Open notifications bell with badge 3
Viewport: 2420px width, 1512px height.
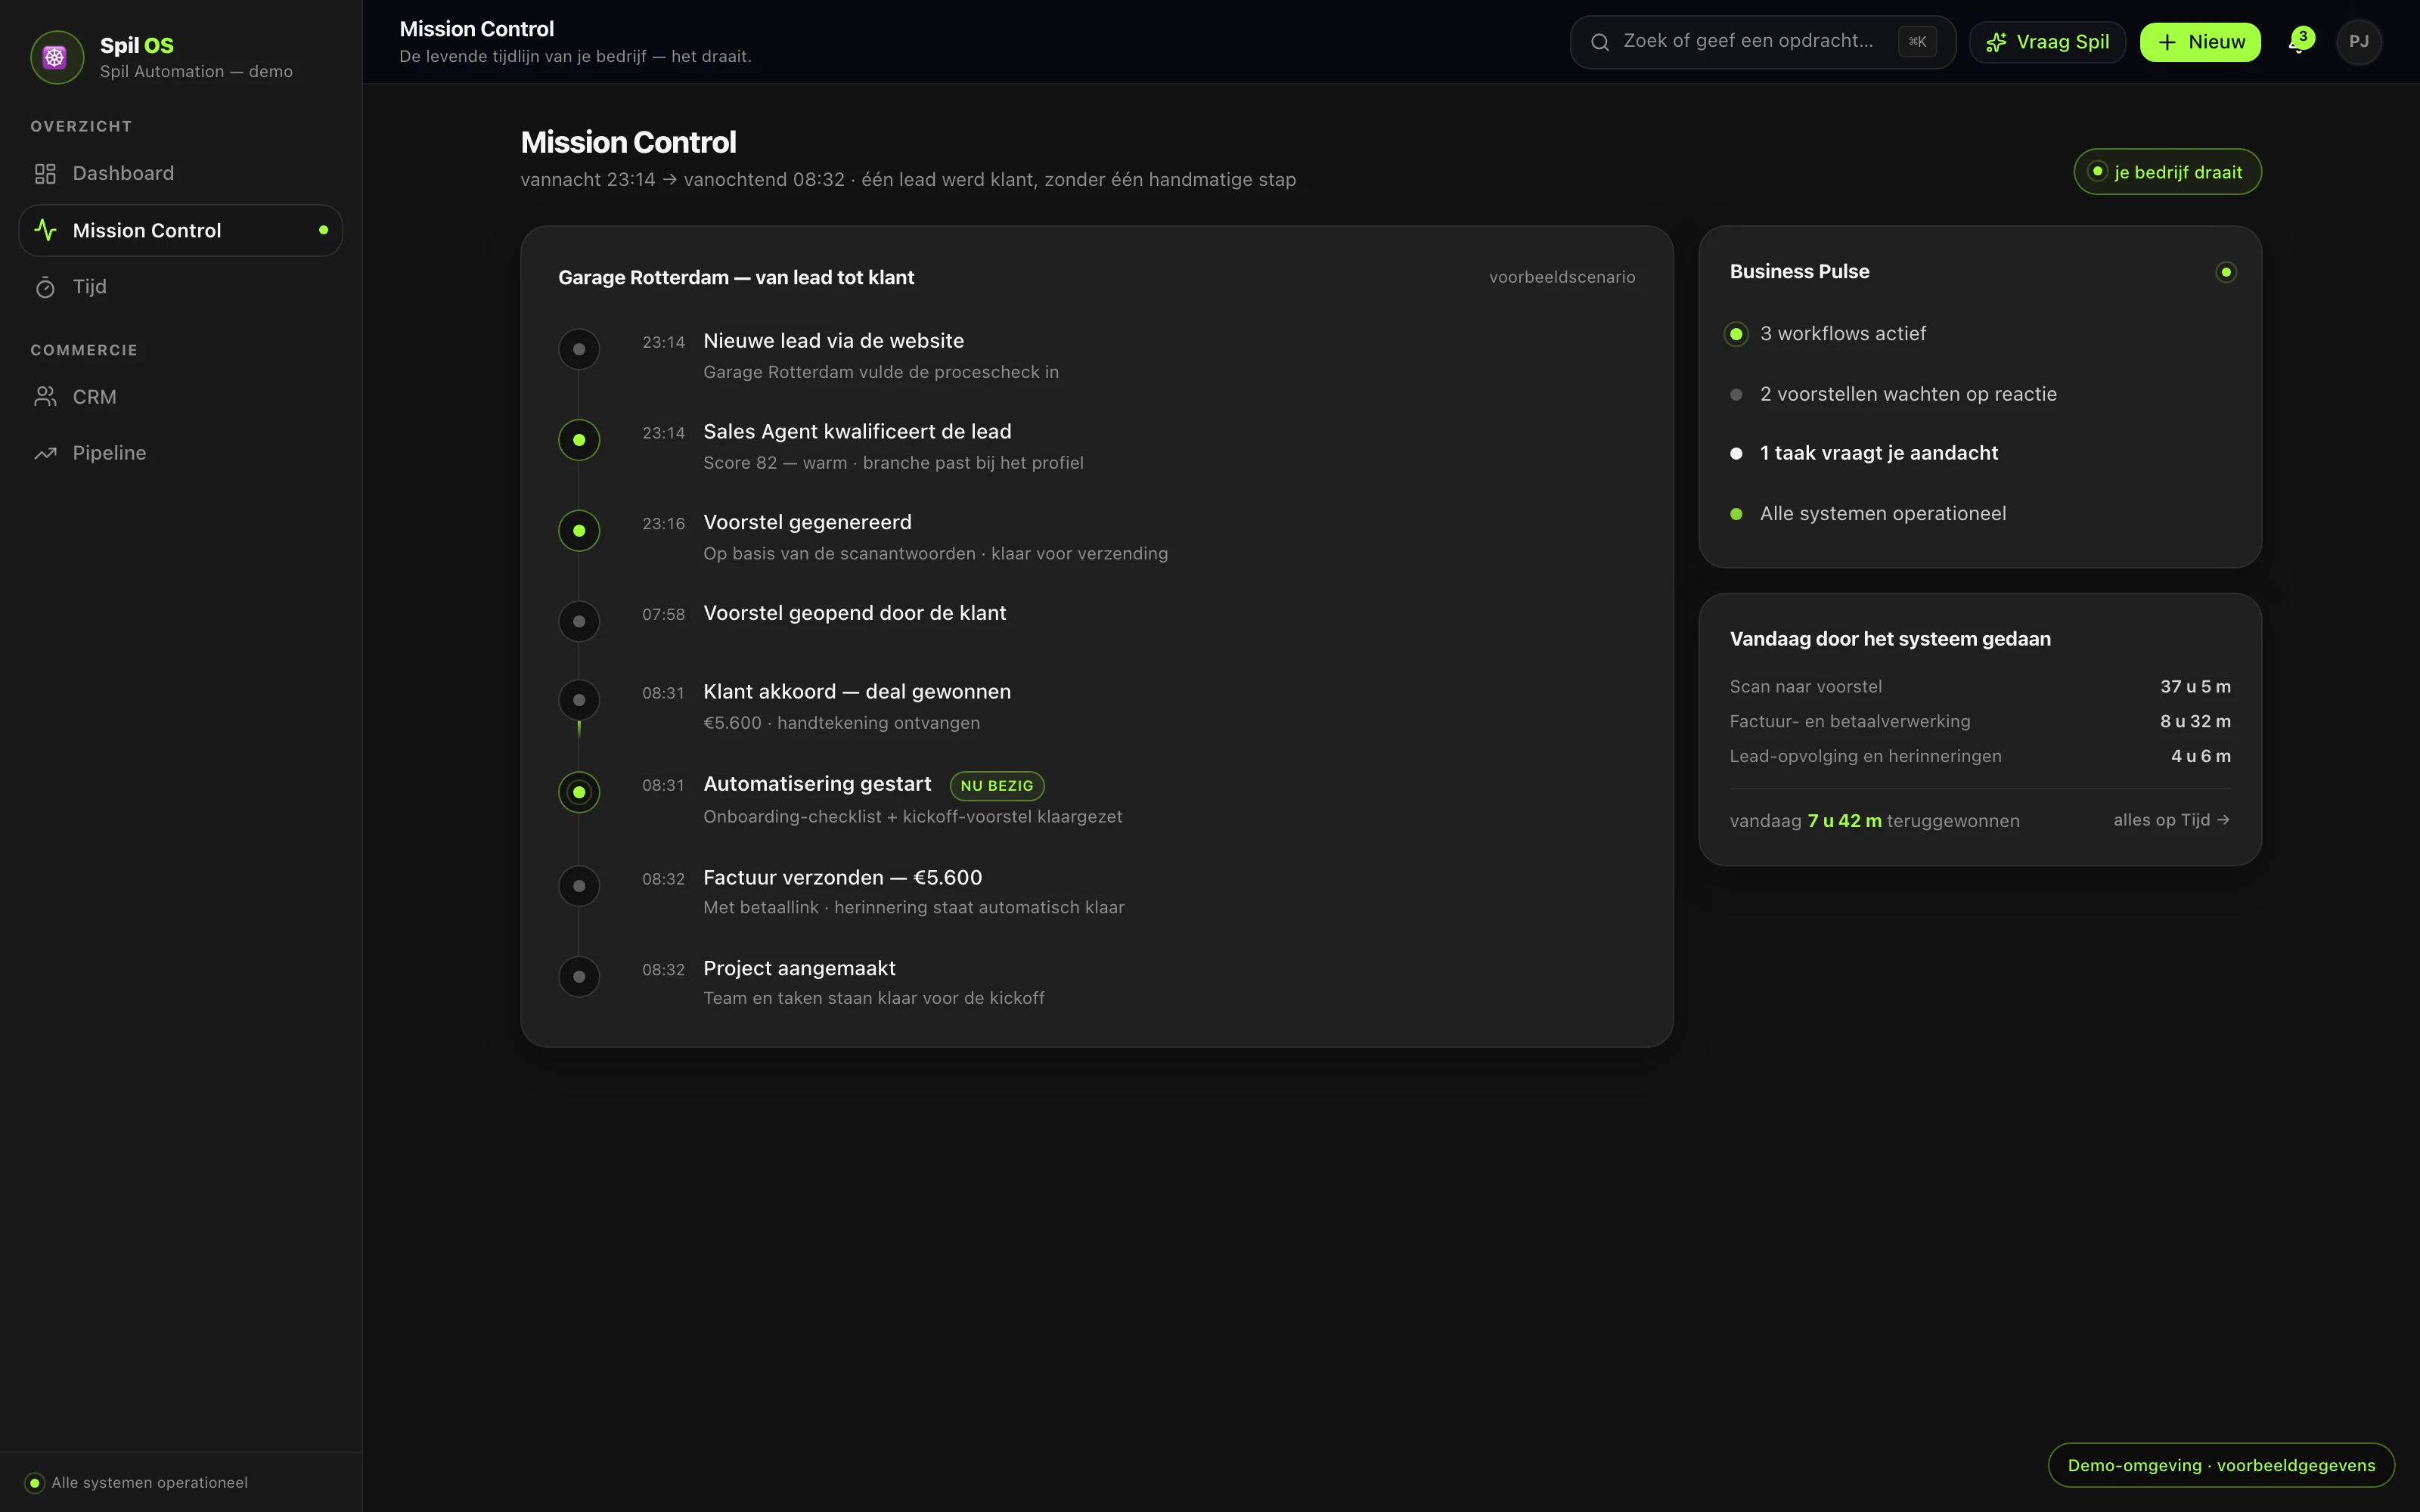pos(2299,42)
